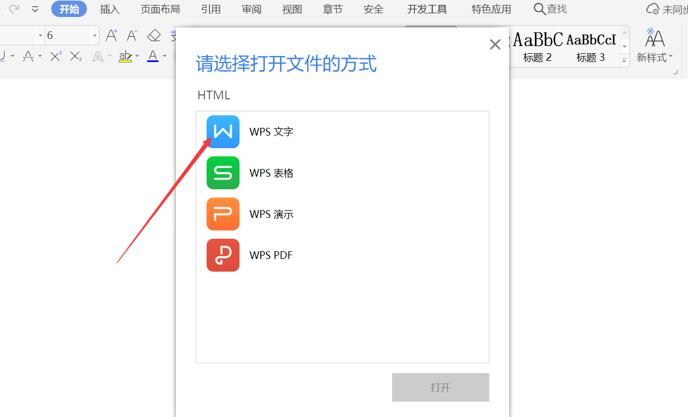Expand the quick access toolbar customize menu
The width and height of the screenshot is (688, 420).
point(35,9)
